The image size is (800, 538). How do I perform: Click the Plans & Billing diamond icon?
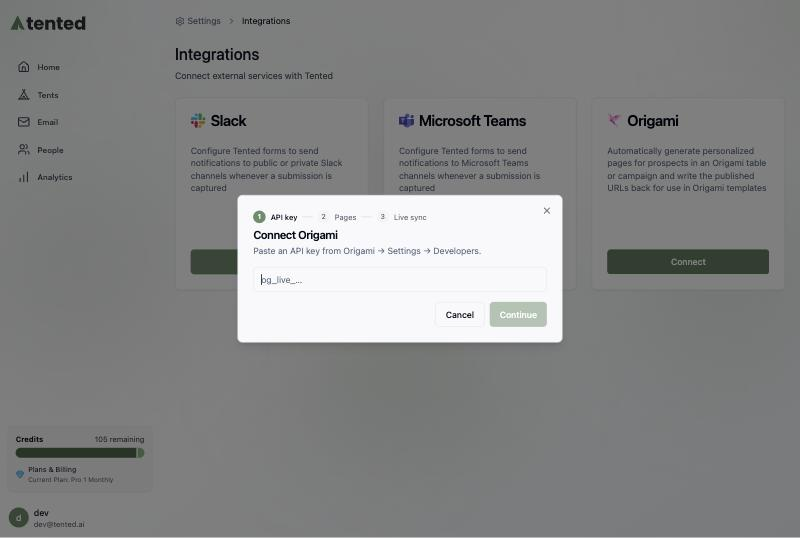pyautogui.click(x=20, y=474)
